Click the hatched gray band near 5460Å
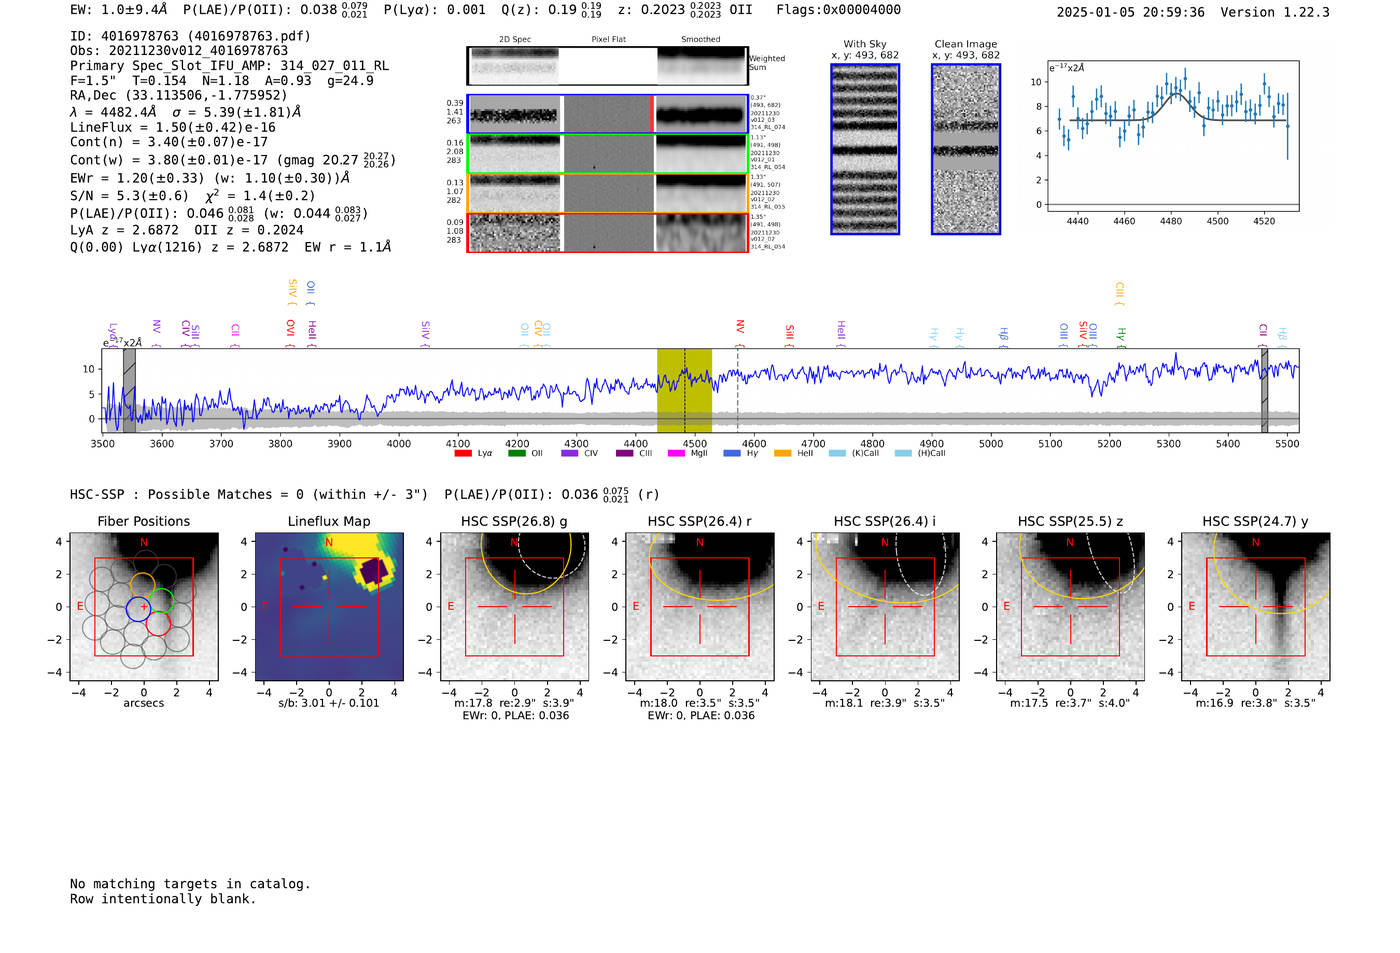The width and height of the screenshot is (1400, 953). click(x=1264, y=390)
